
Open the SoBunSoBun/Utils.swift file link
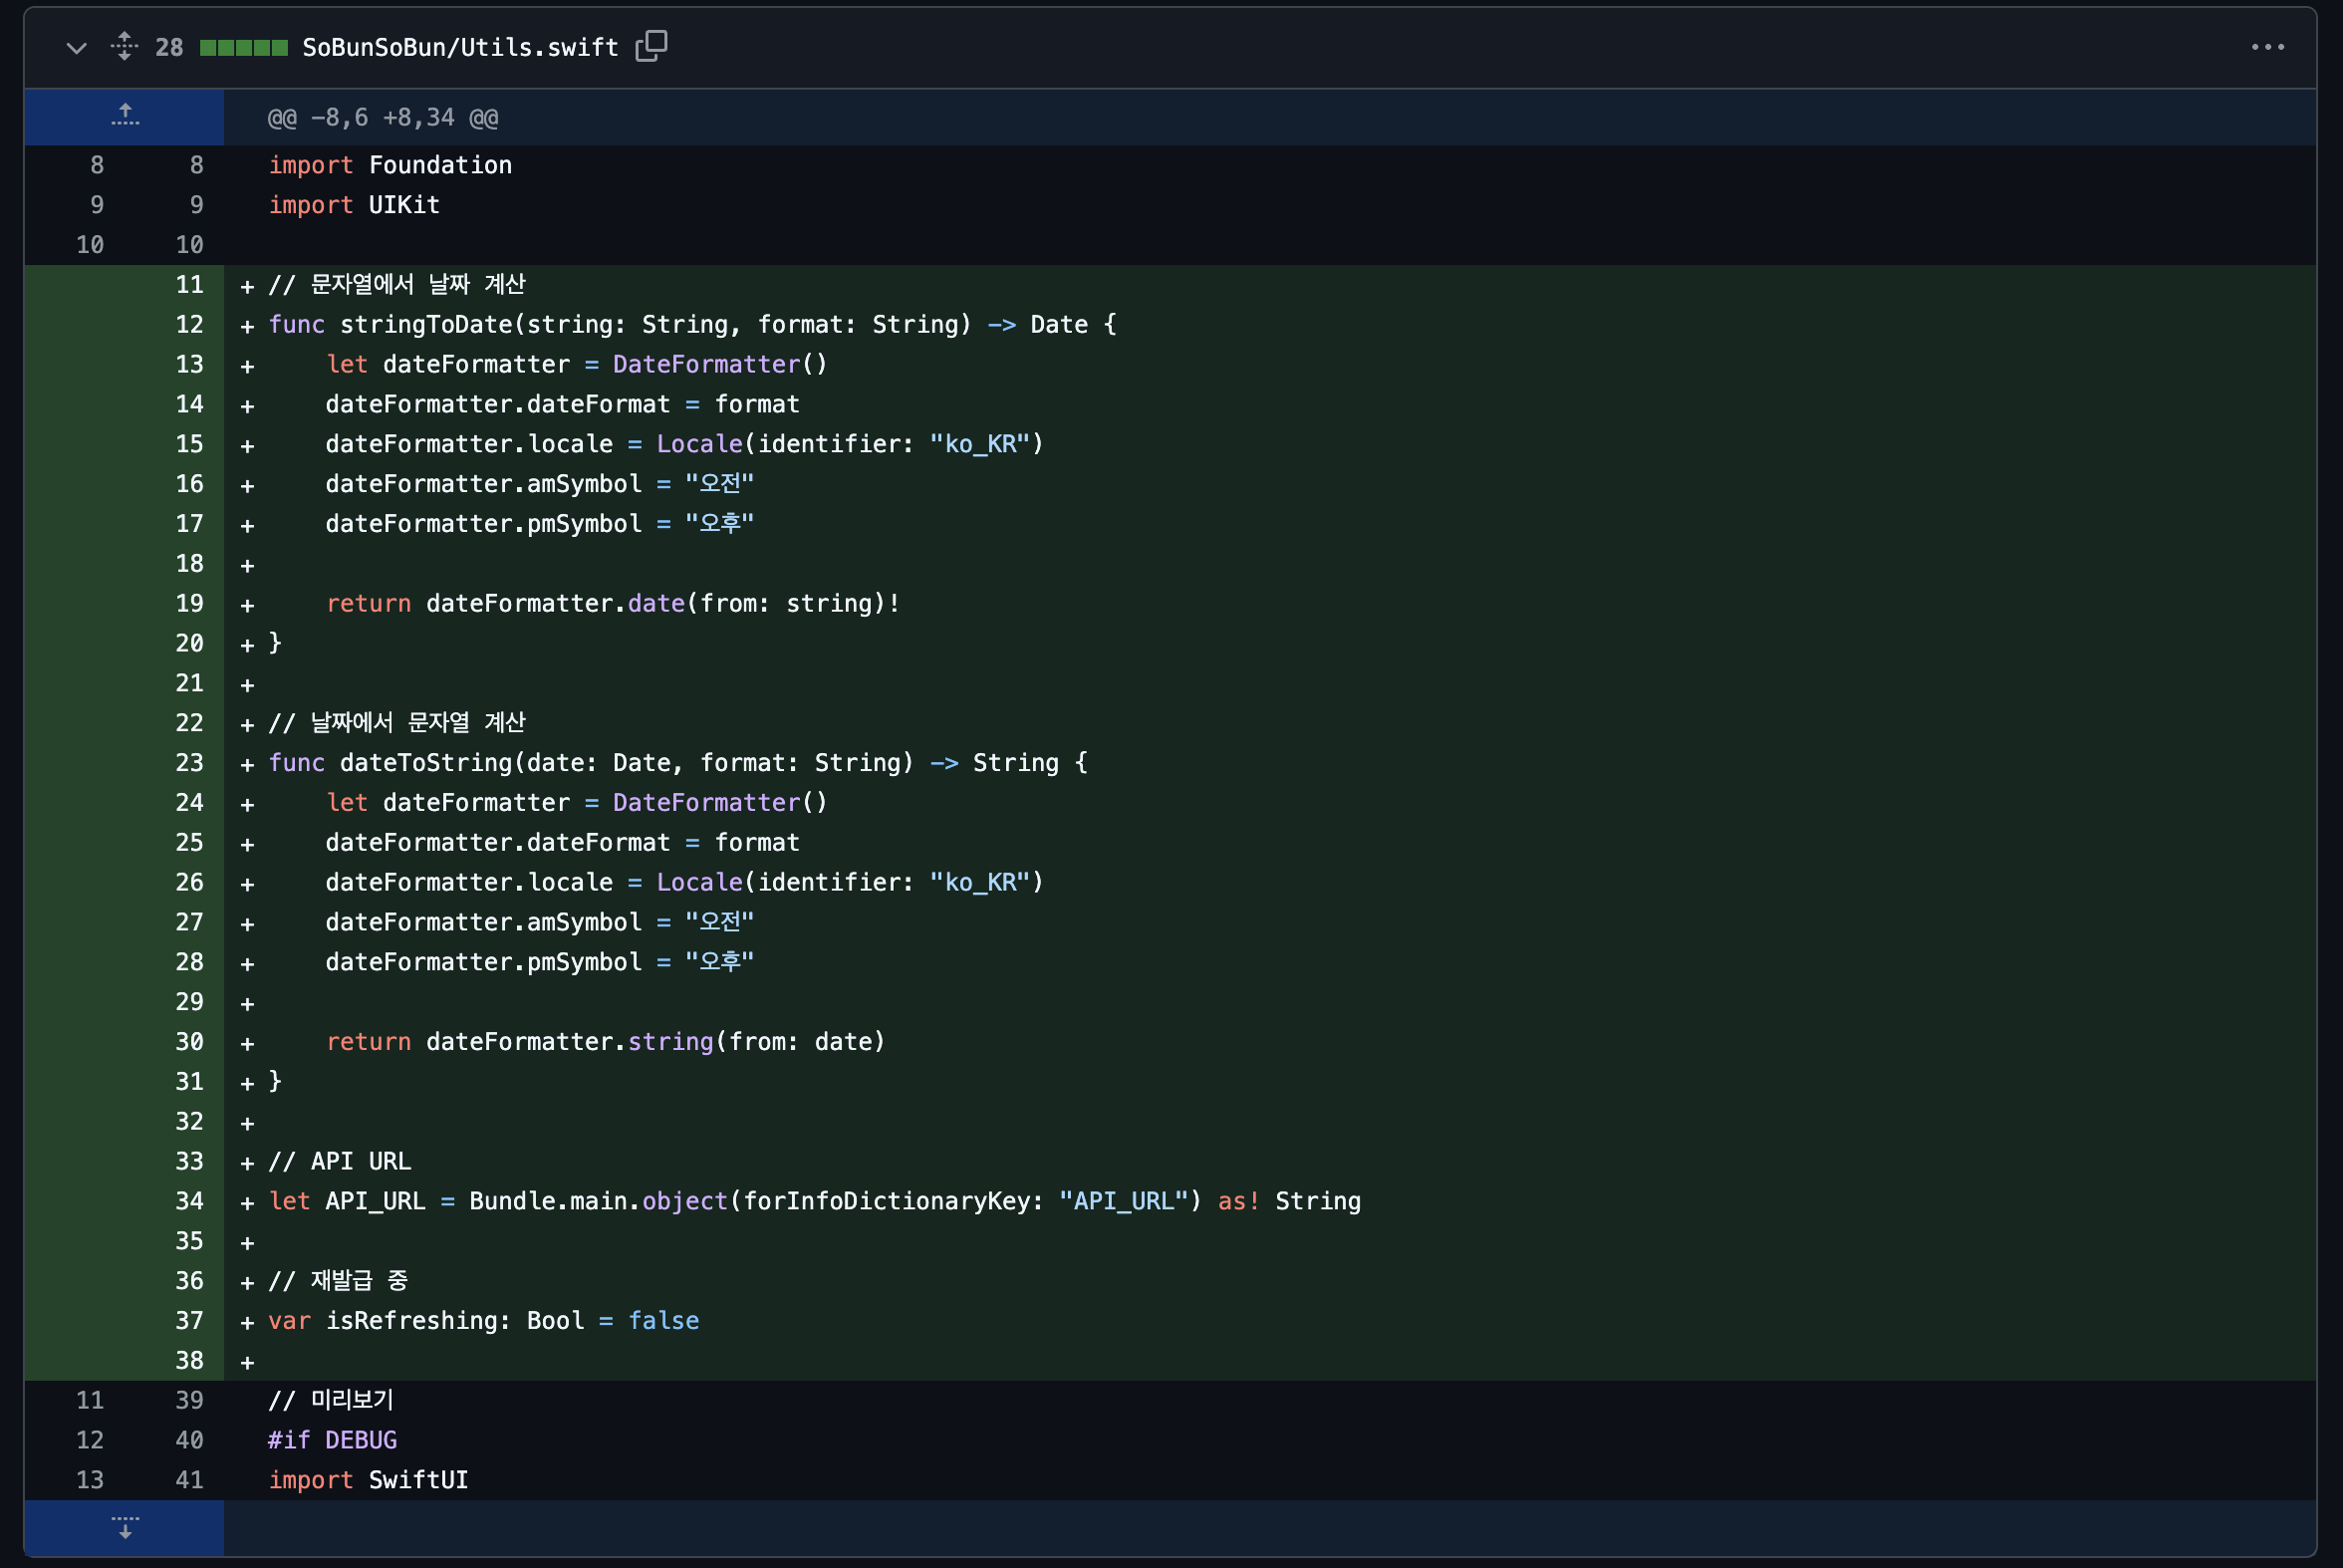[x=460, y=47]
